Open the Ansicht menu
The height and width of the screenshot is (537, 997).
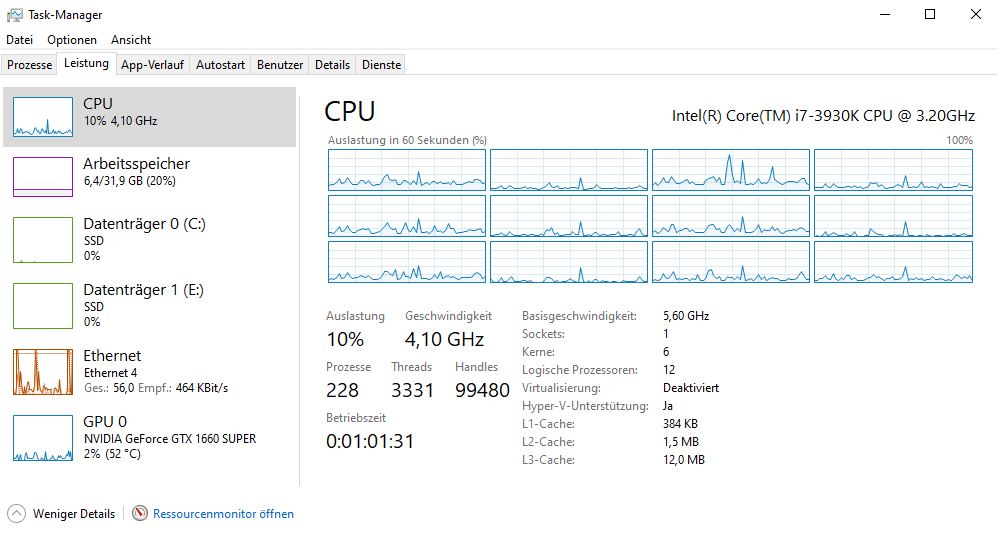(131, 39)
